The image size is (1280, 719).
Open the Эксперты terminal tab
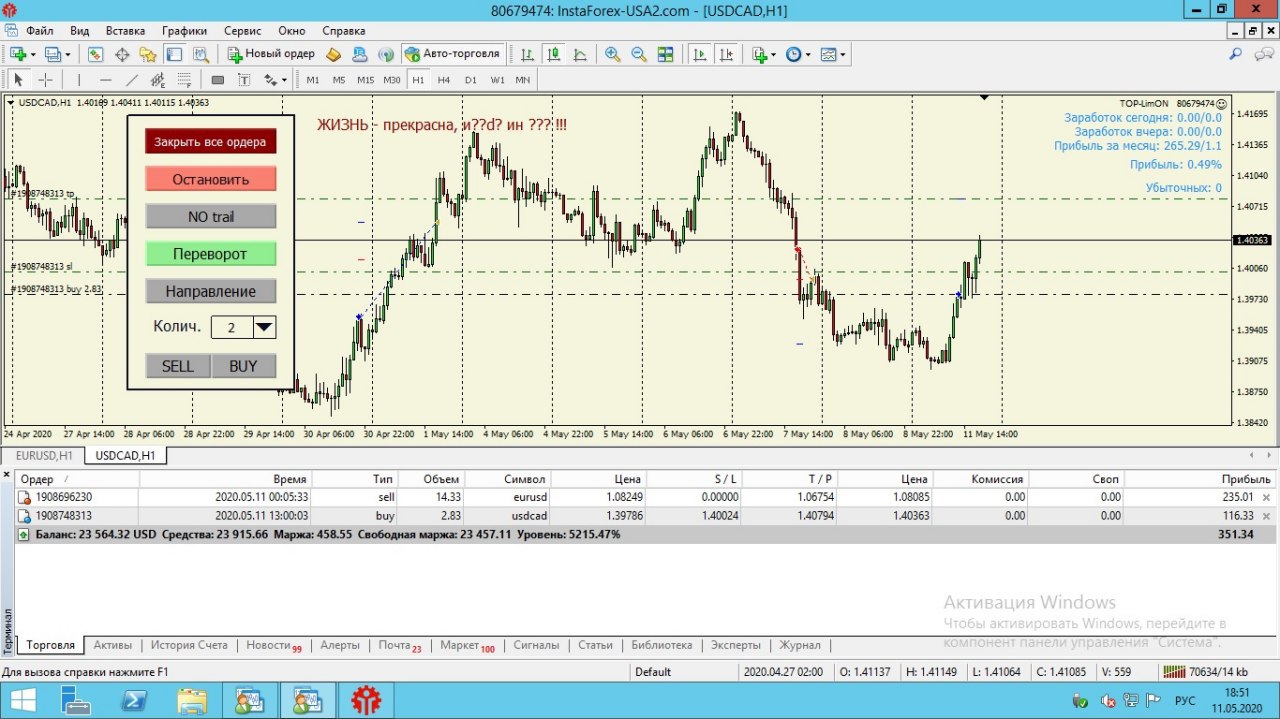pyautogui.click(x=735, y=646)
